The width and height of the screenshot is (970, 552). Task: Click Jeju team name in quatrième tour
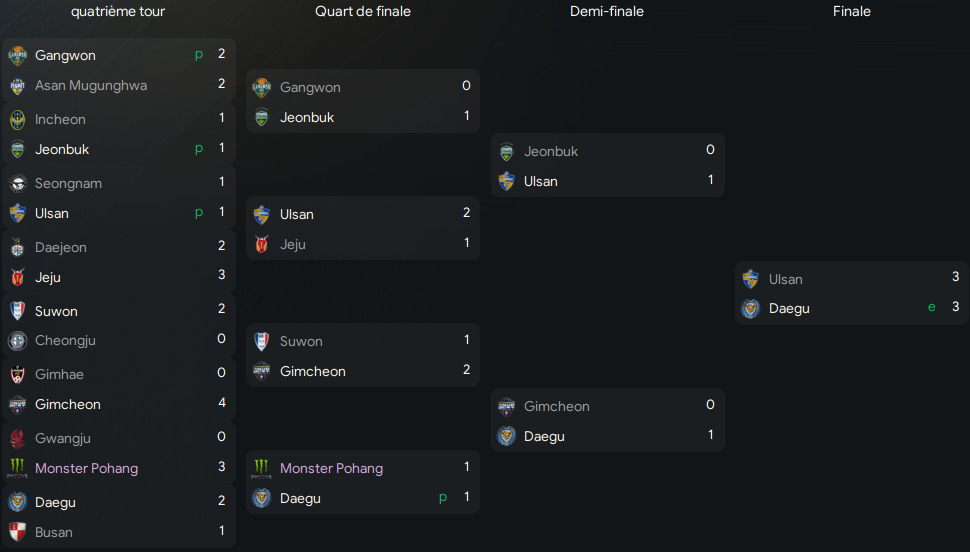[x=48, y=278]
